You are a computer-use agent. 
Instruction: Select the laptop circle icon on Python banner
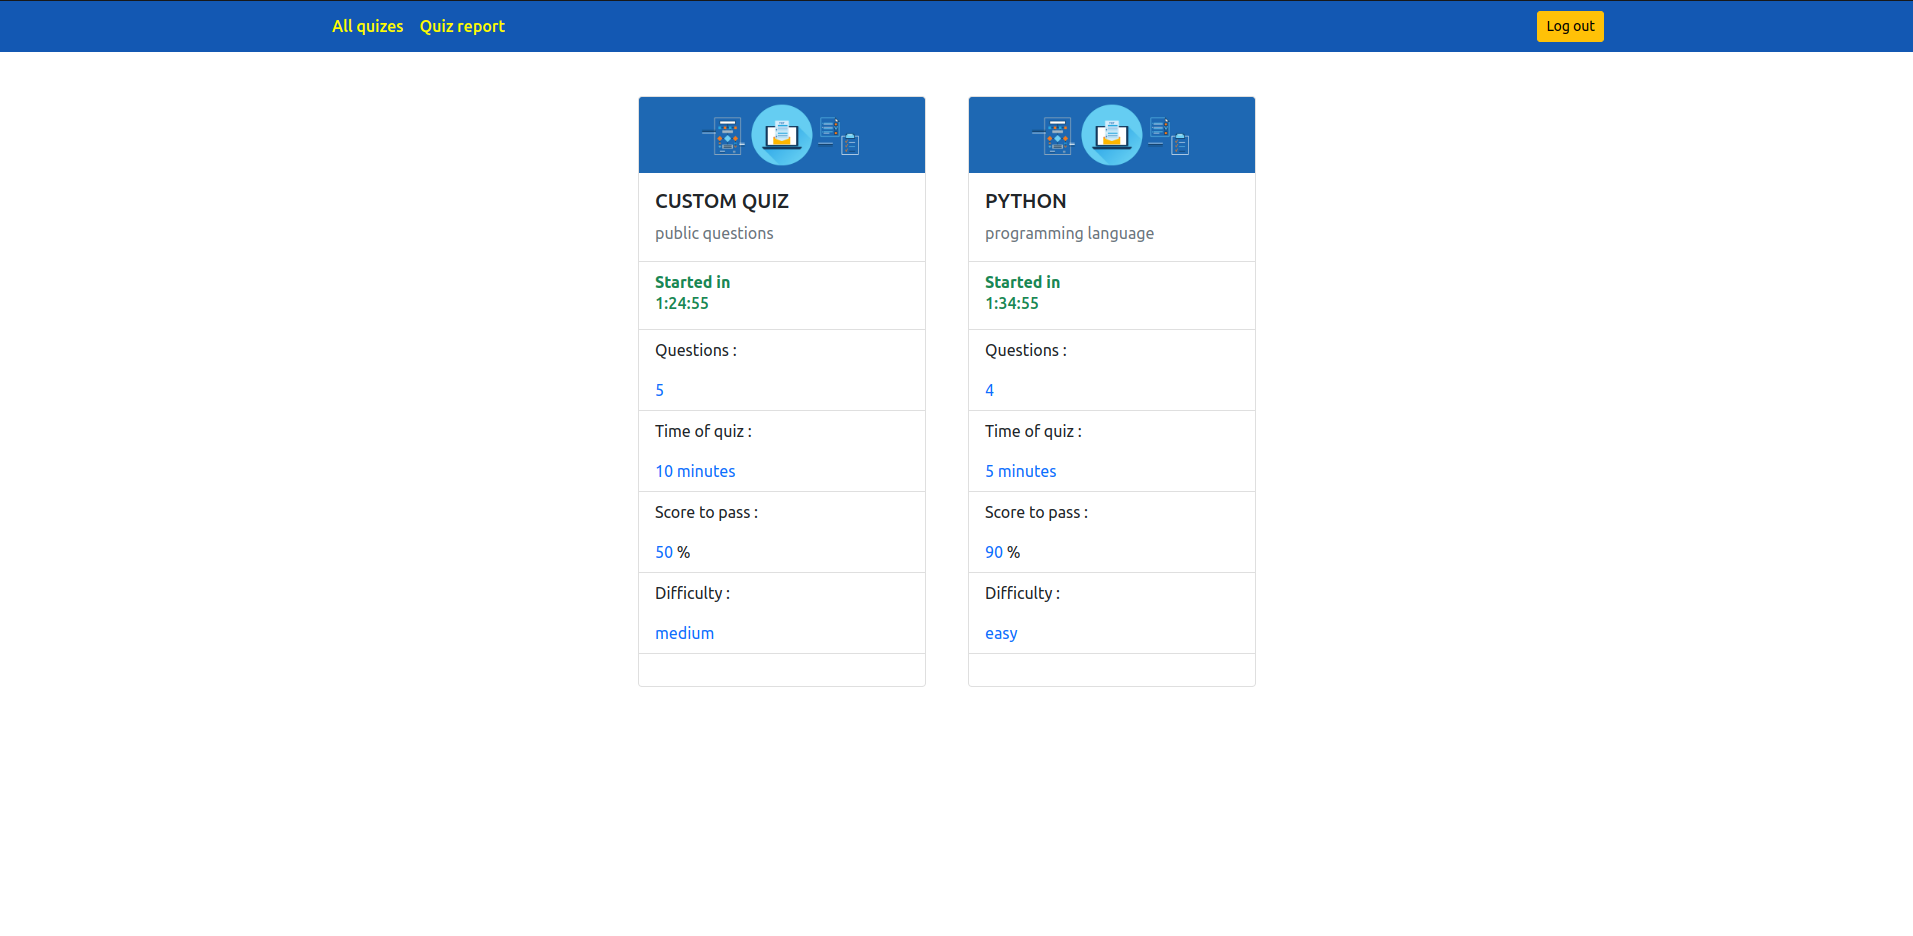[1111, 134]
